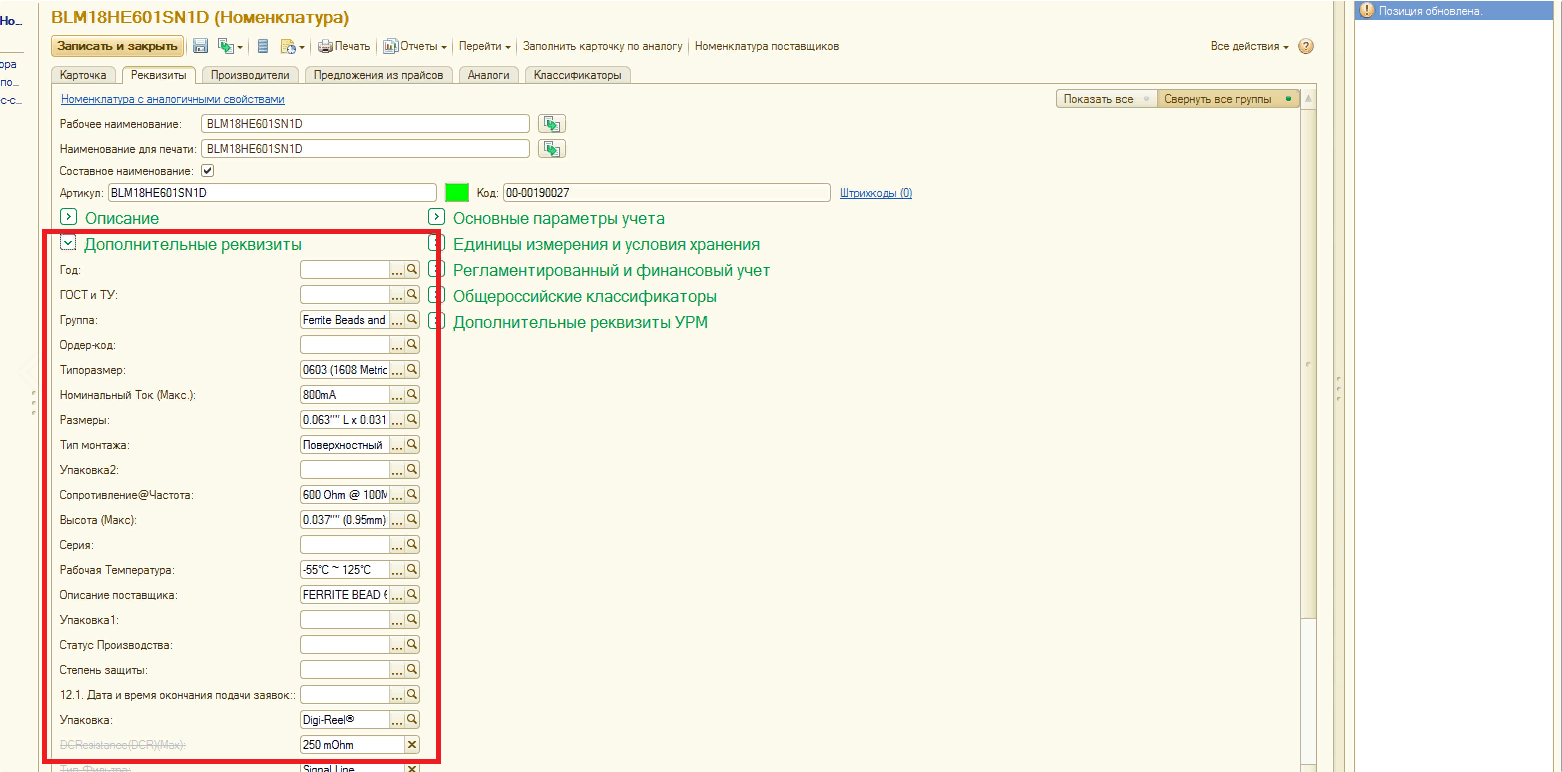
Task: Clear the DCResistance 250 mOhm value with X
Action: click(411, 744)
